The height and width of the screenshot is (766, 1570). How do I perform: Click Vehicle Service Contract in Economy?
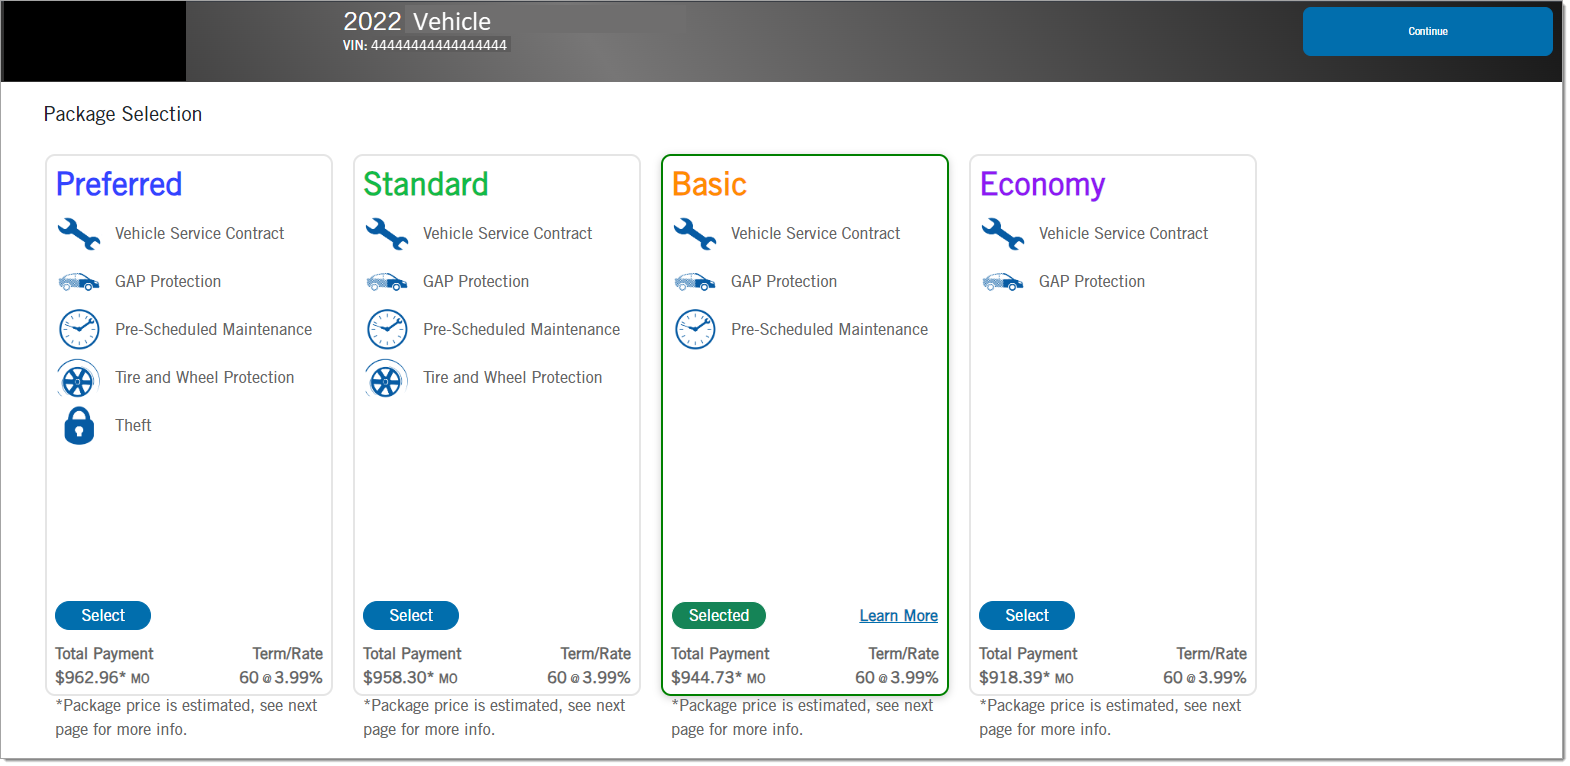(1123, 233)
